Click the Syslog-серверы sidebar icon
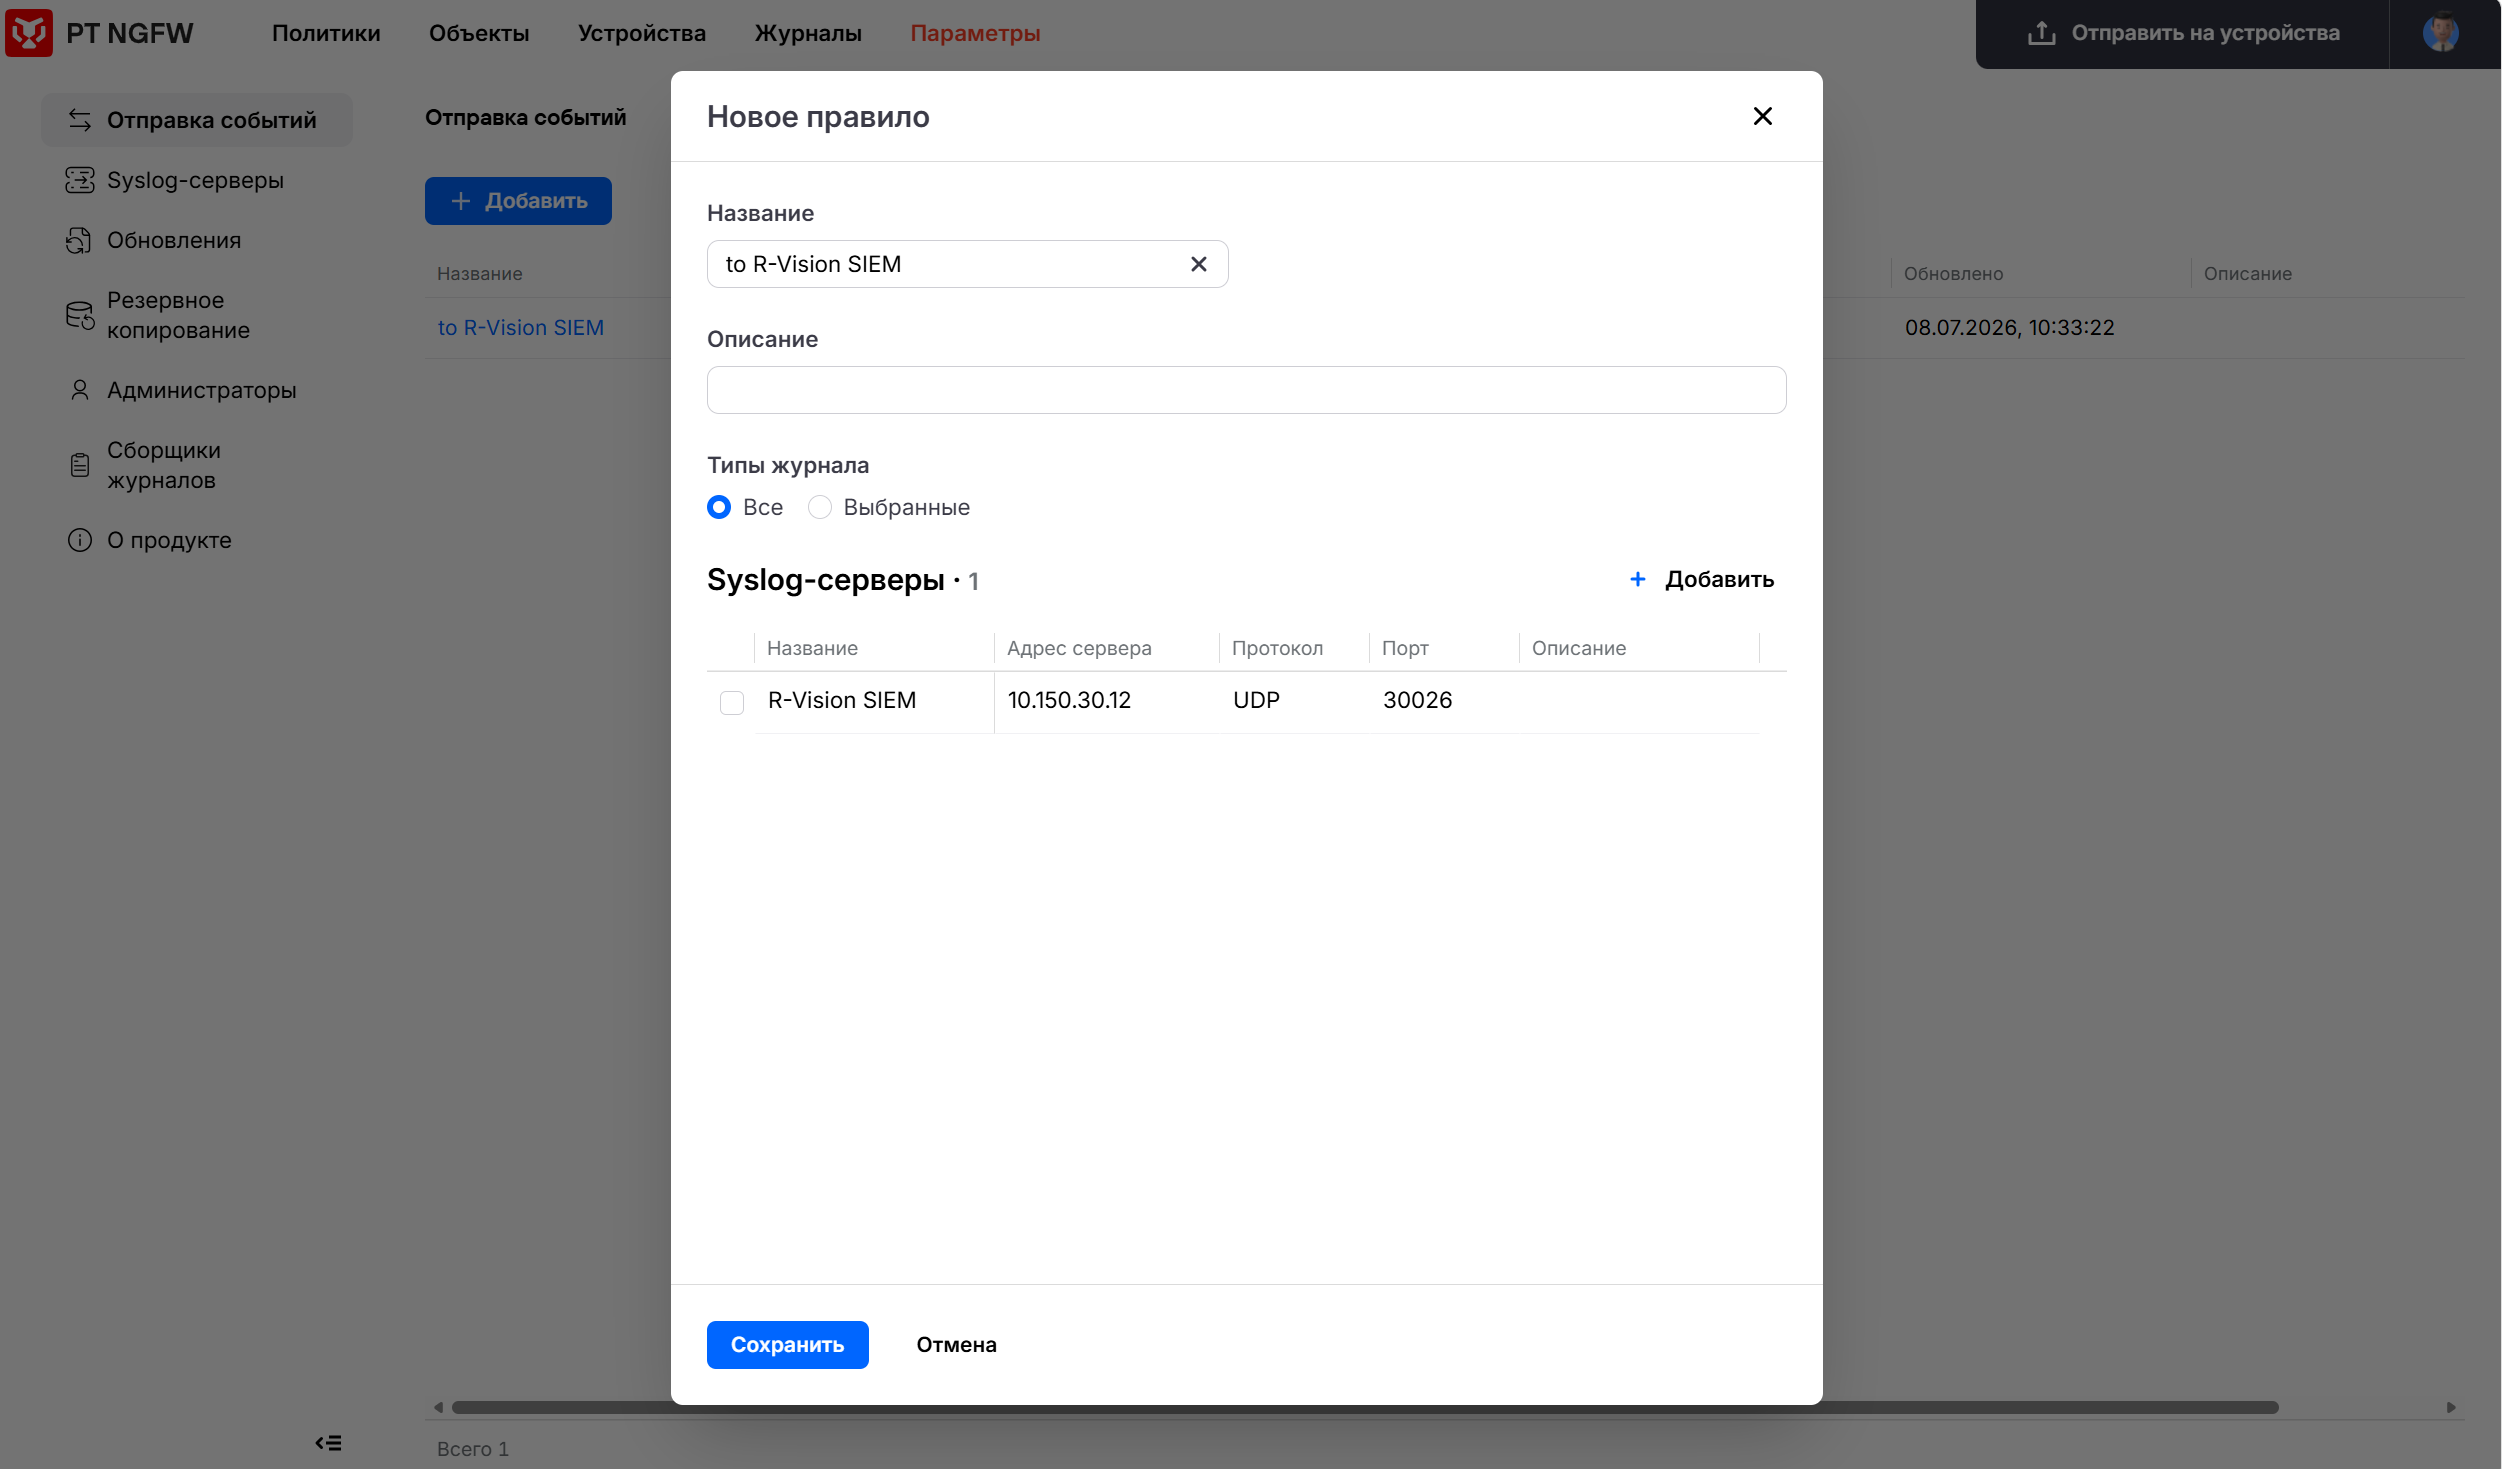 click(80, 180)
